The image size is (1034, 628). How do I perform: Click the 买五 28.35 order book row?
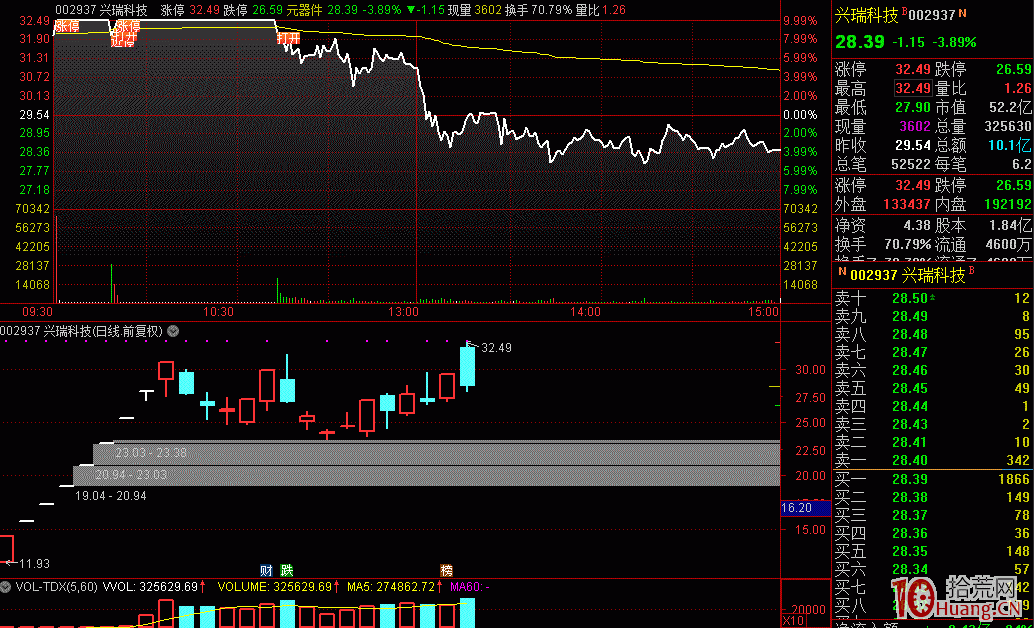point(932,551)
